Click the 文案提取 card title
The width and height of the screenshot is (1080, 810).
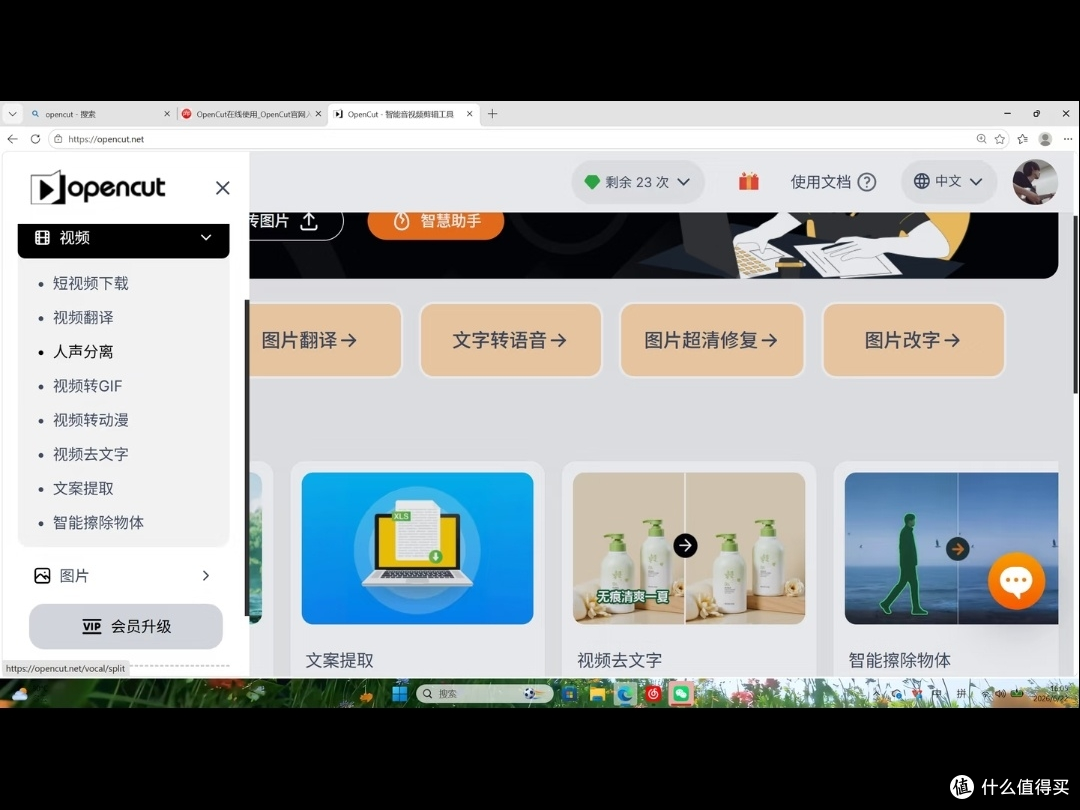340,661
